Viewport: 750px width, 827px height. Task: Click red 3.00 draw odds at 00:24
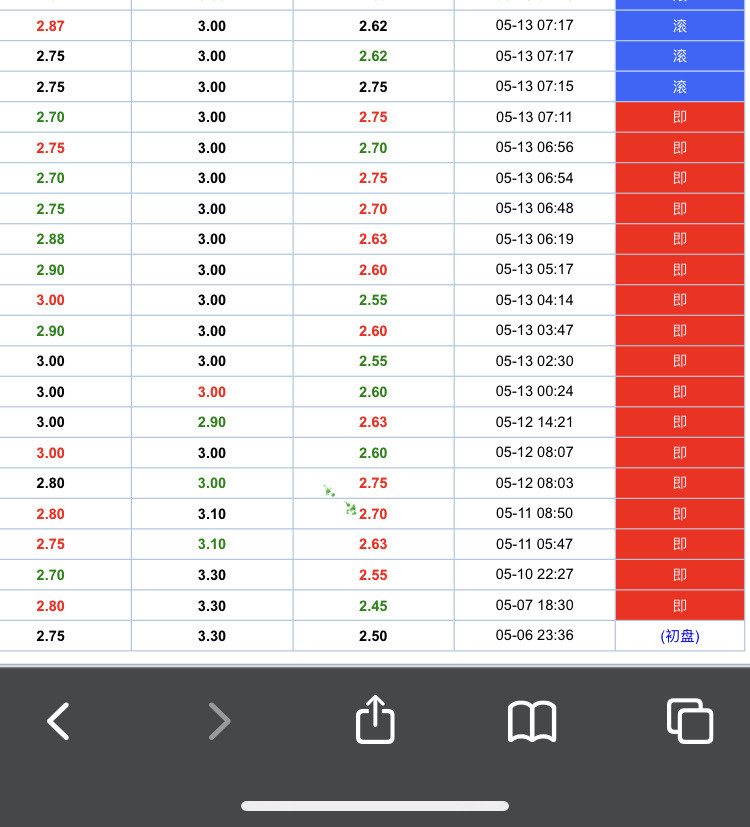pos(212,392)
